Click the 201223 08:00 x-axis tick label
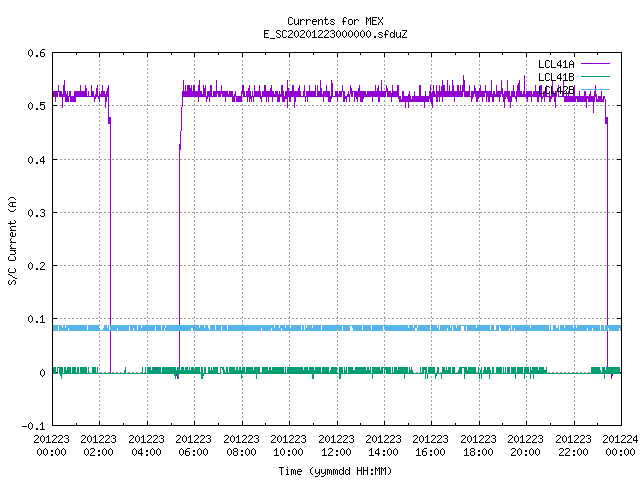 click(x=241, y=445)
